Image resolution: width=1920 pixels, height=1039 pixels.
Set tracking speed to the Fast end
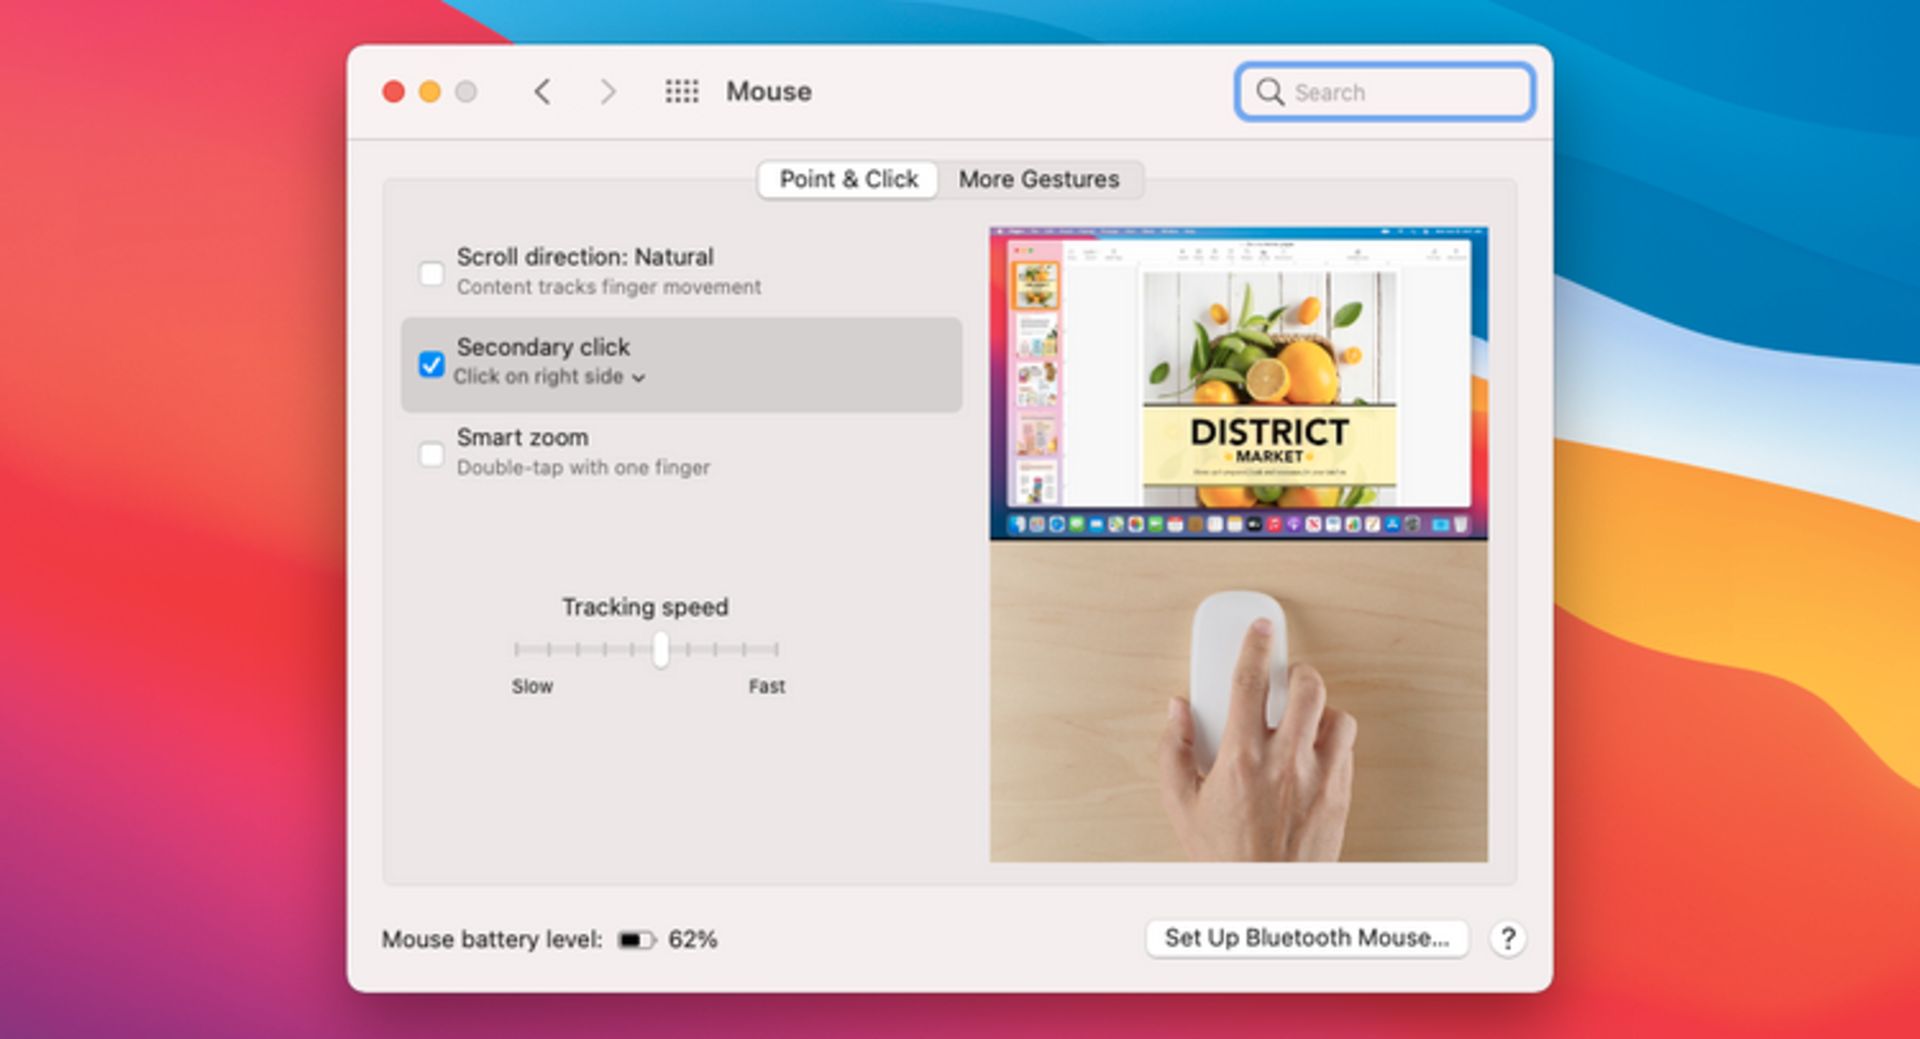point(776,650)
